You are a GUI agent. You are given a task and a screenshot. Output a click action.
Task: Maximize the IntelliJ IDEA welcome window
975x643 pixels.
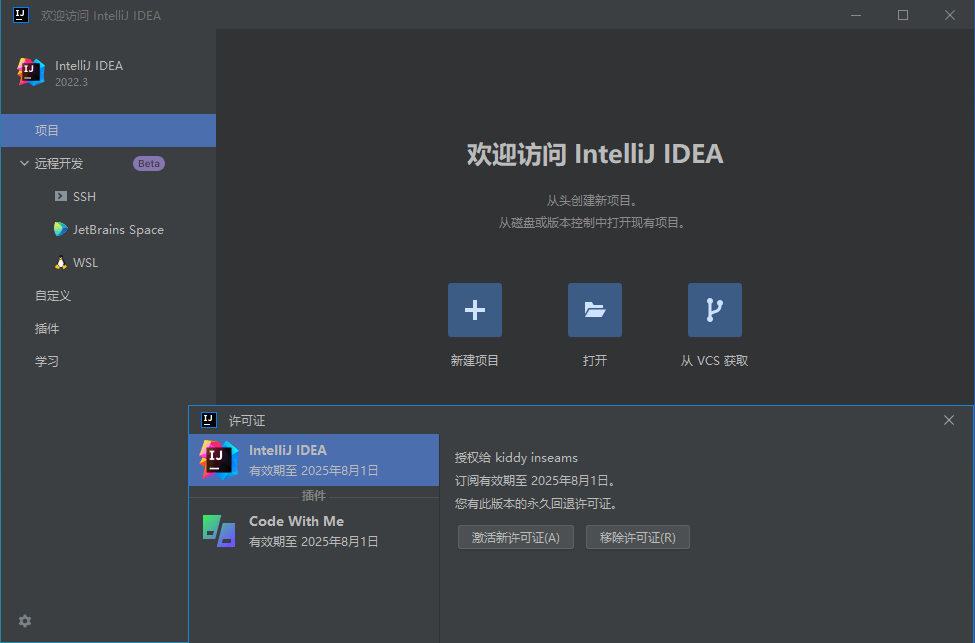coord(903,15)
